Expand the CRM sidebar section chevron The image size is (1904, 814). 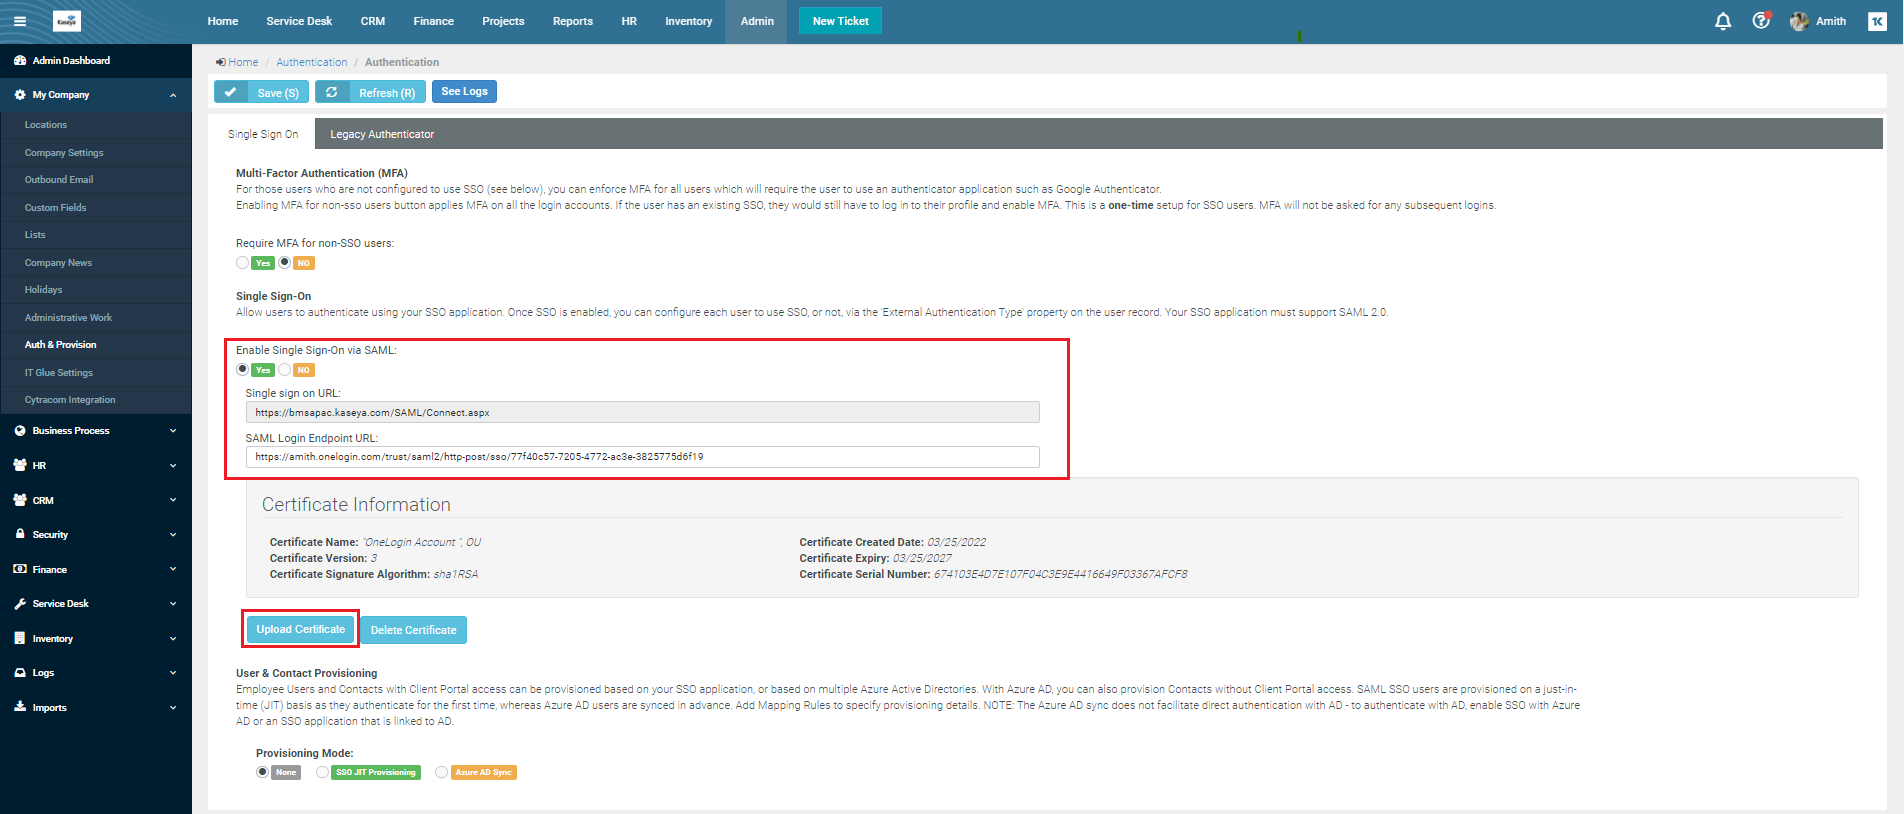[173, 500]
